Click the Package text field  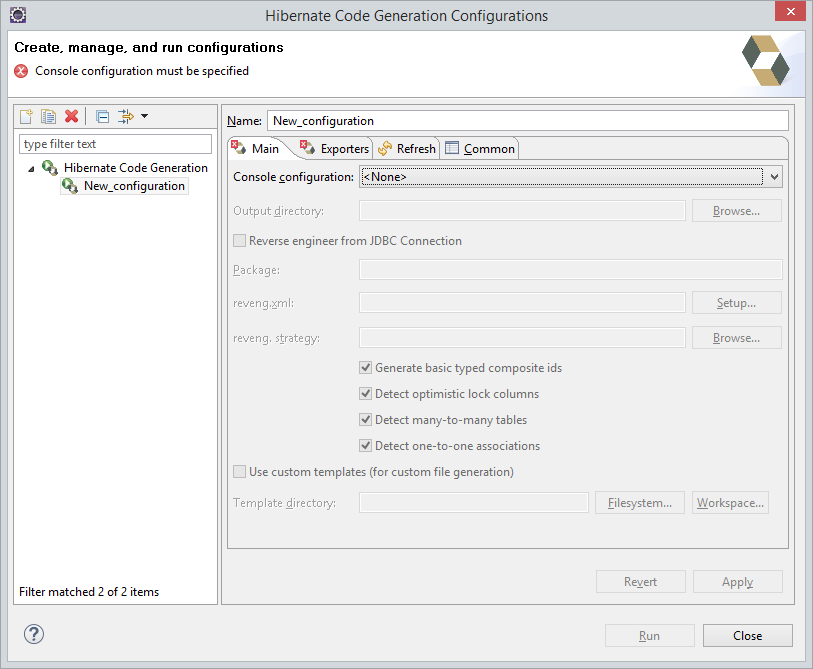pos(570,270)
